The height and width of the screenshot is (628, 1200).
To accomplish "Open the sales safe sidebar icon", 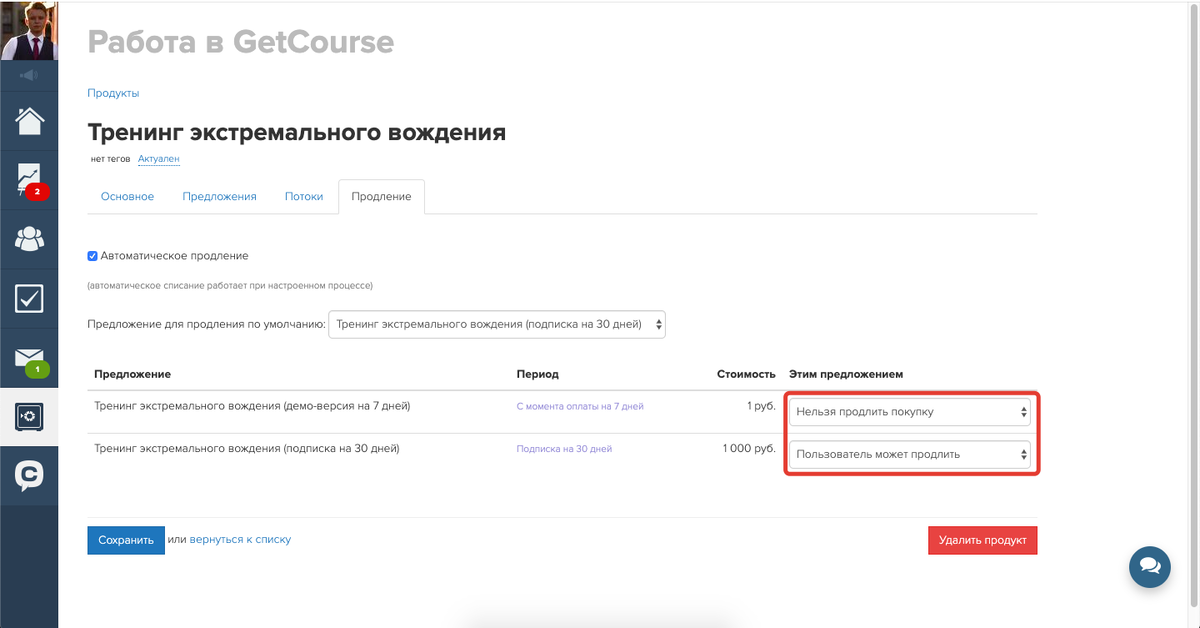I will click(29, 416).
